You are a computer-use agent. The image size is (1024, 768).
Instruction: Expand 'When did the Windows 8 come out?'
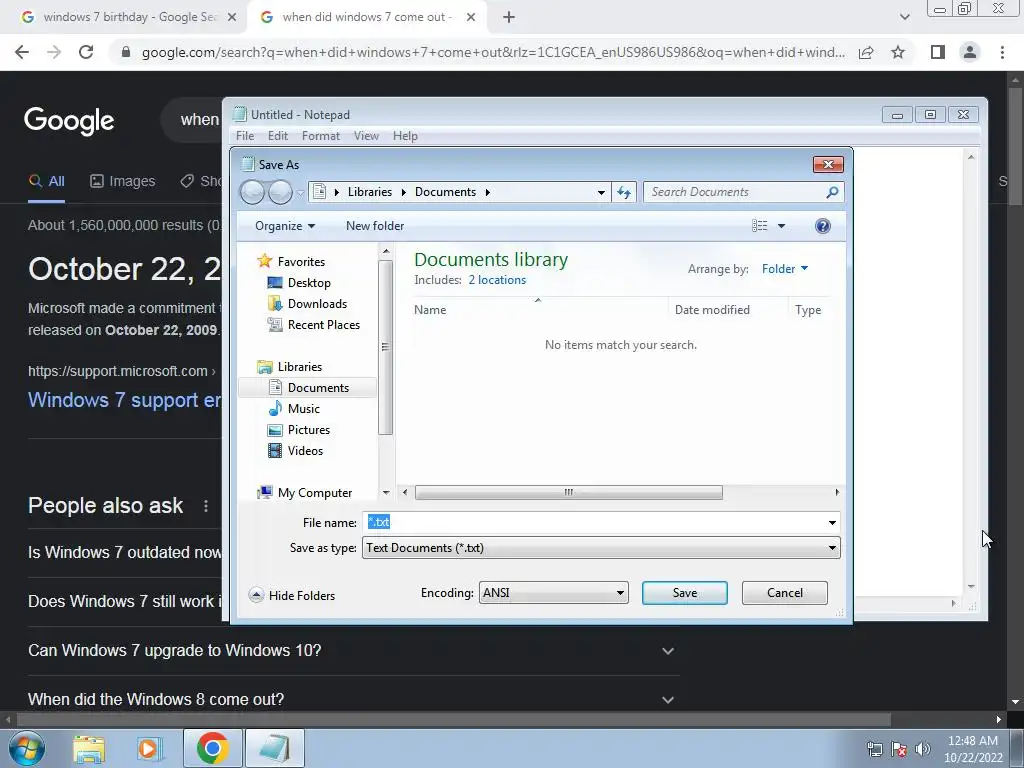click(667, 699)
